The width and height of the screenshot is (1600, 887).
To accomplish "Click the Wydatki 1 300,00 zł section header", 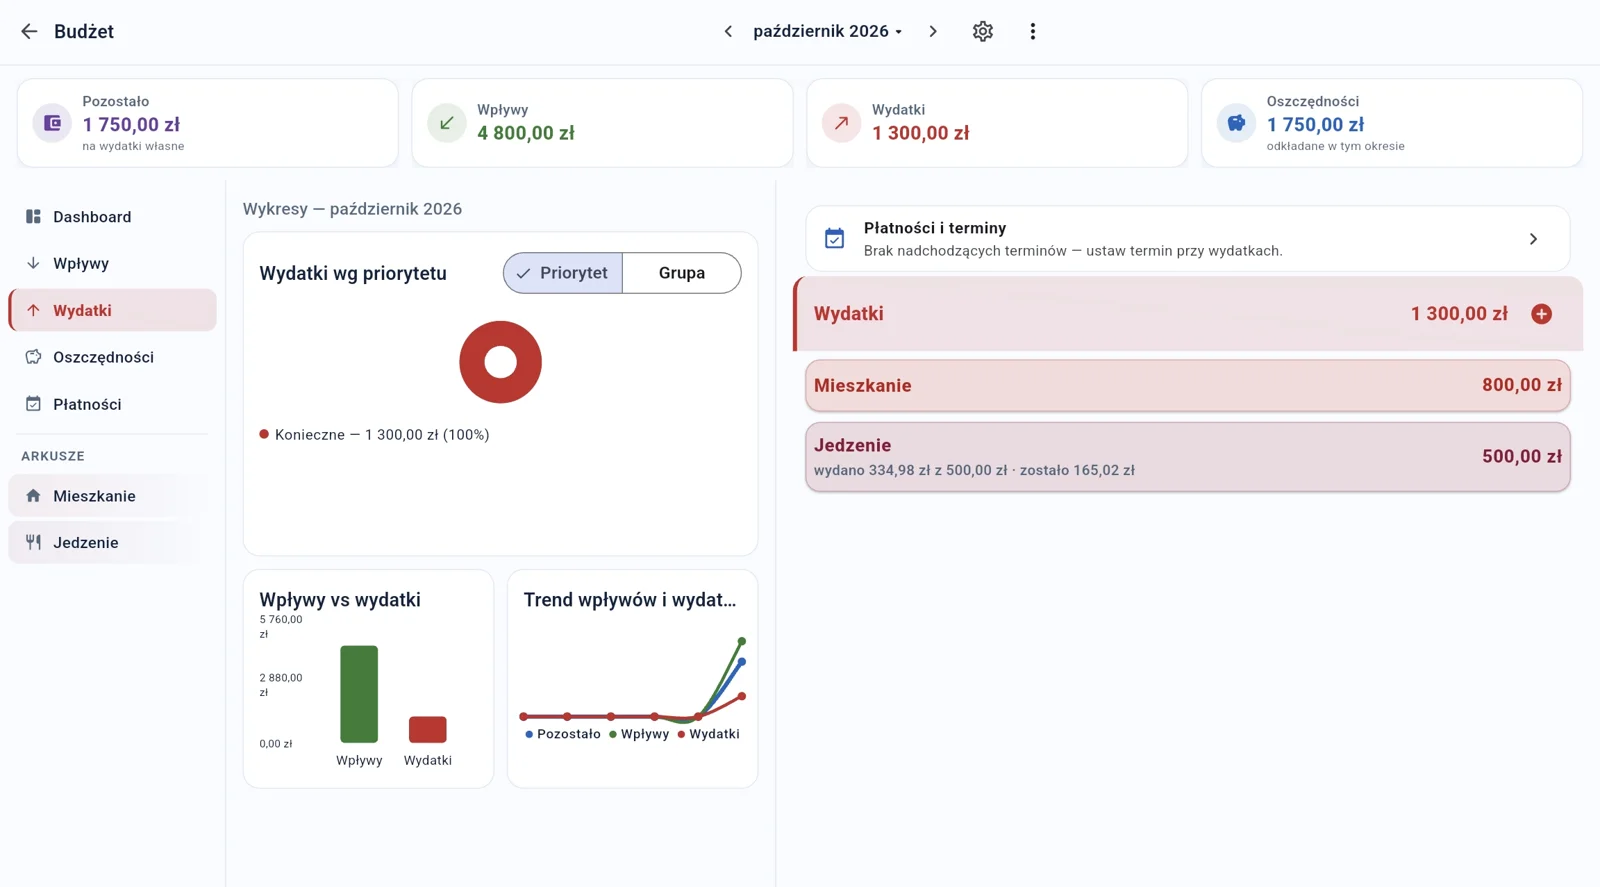I will pyautogui.click(x=1188, y=314).
